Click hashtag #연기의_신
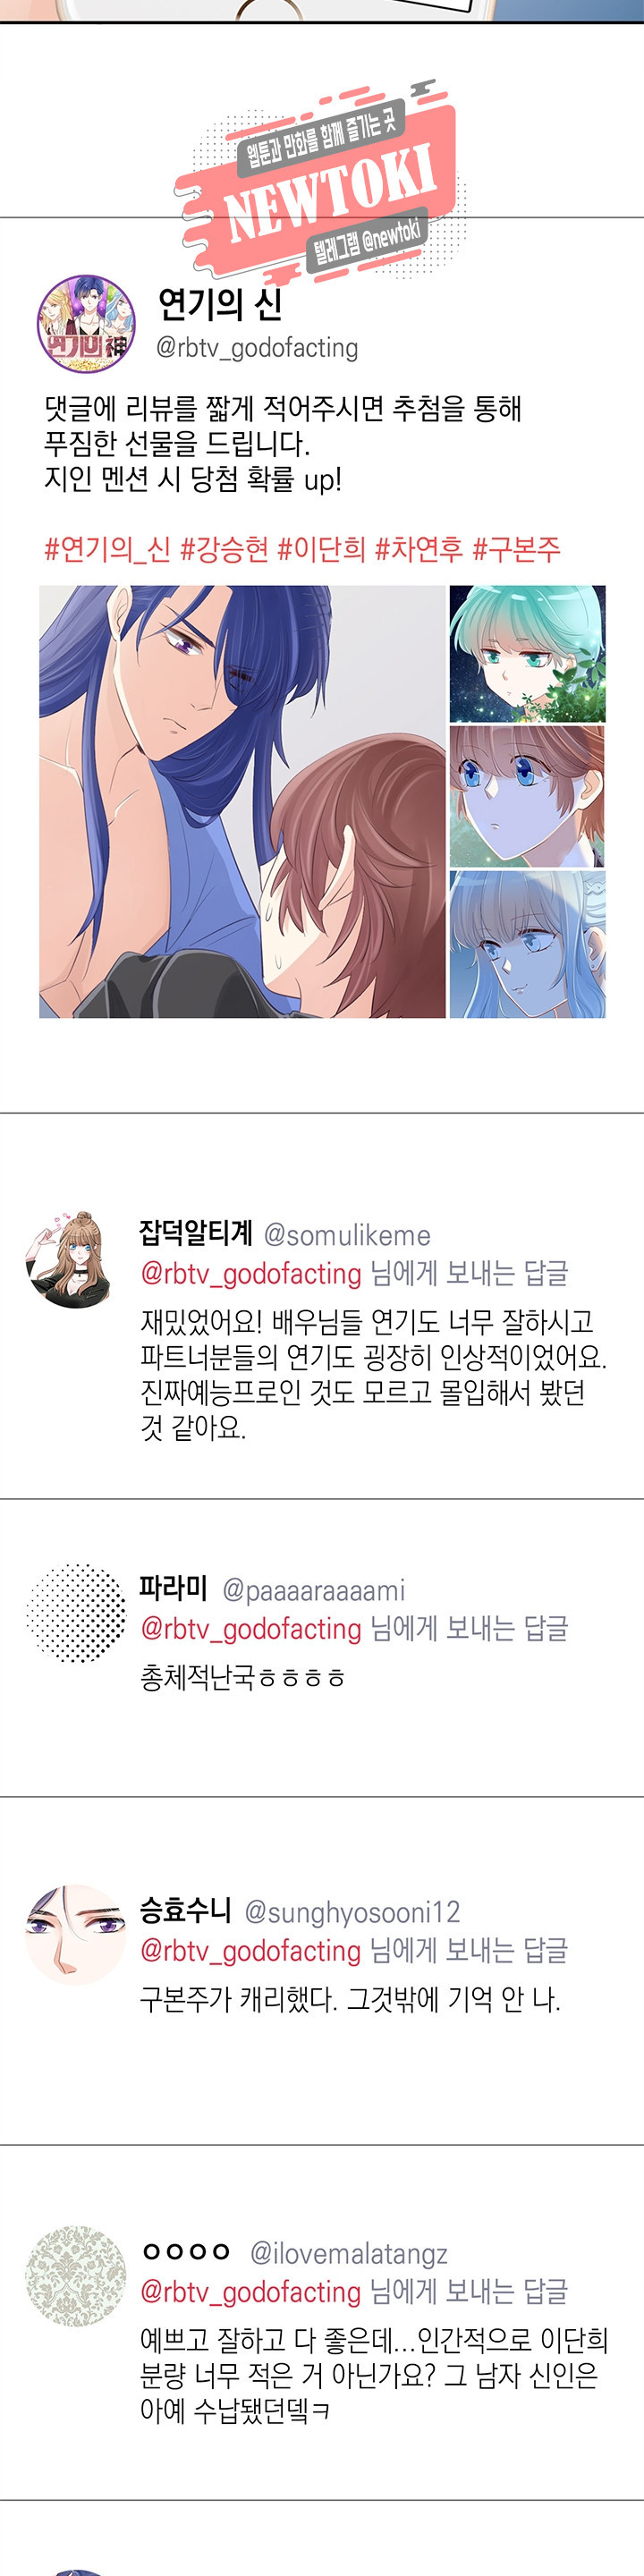 107,549
